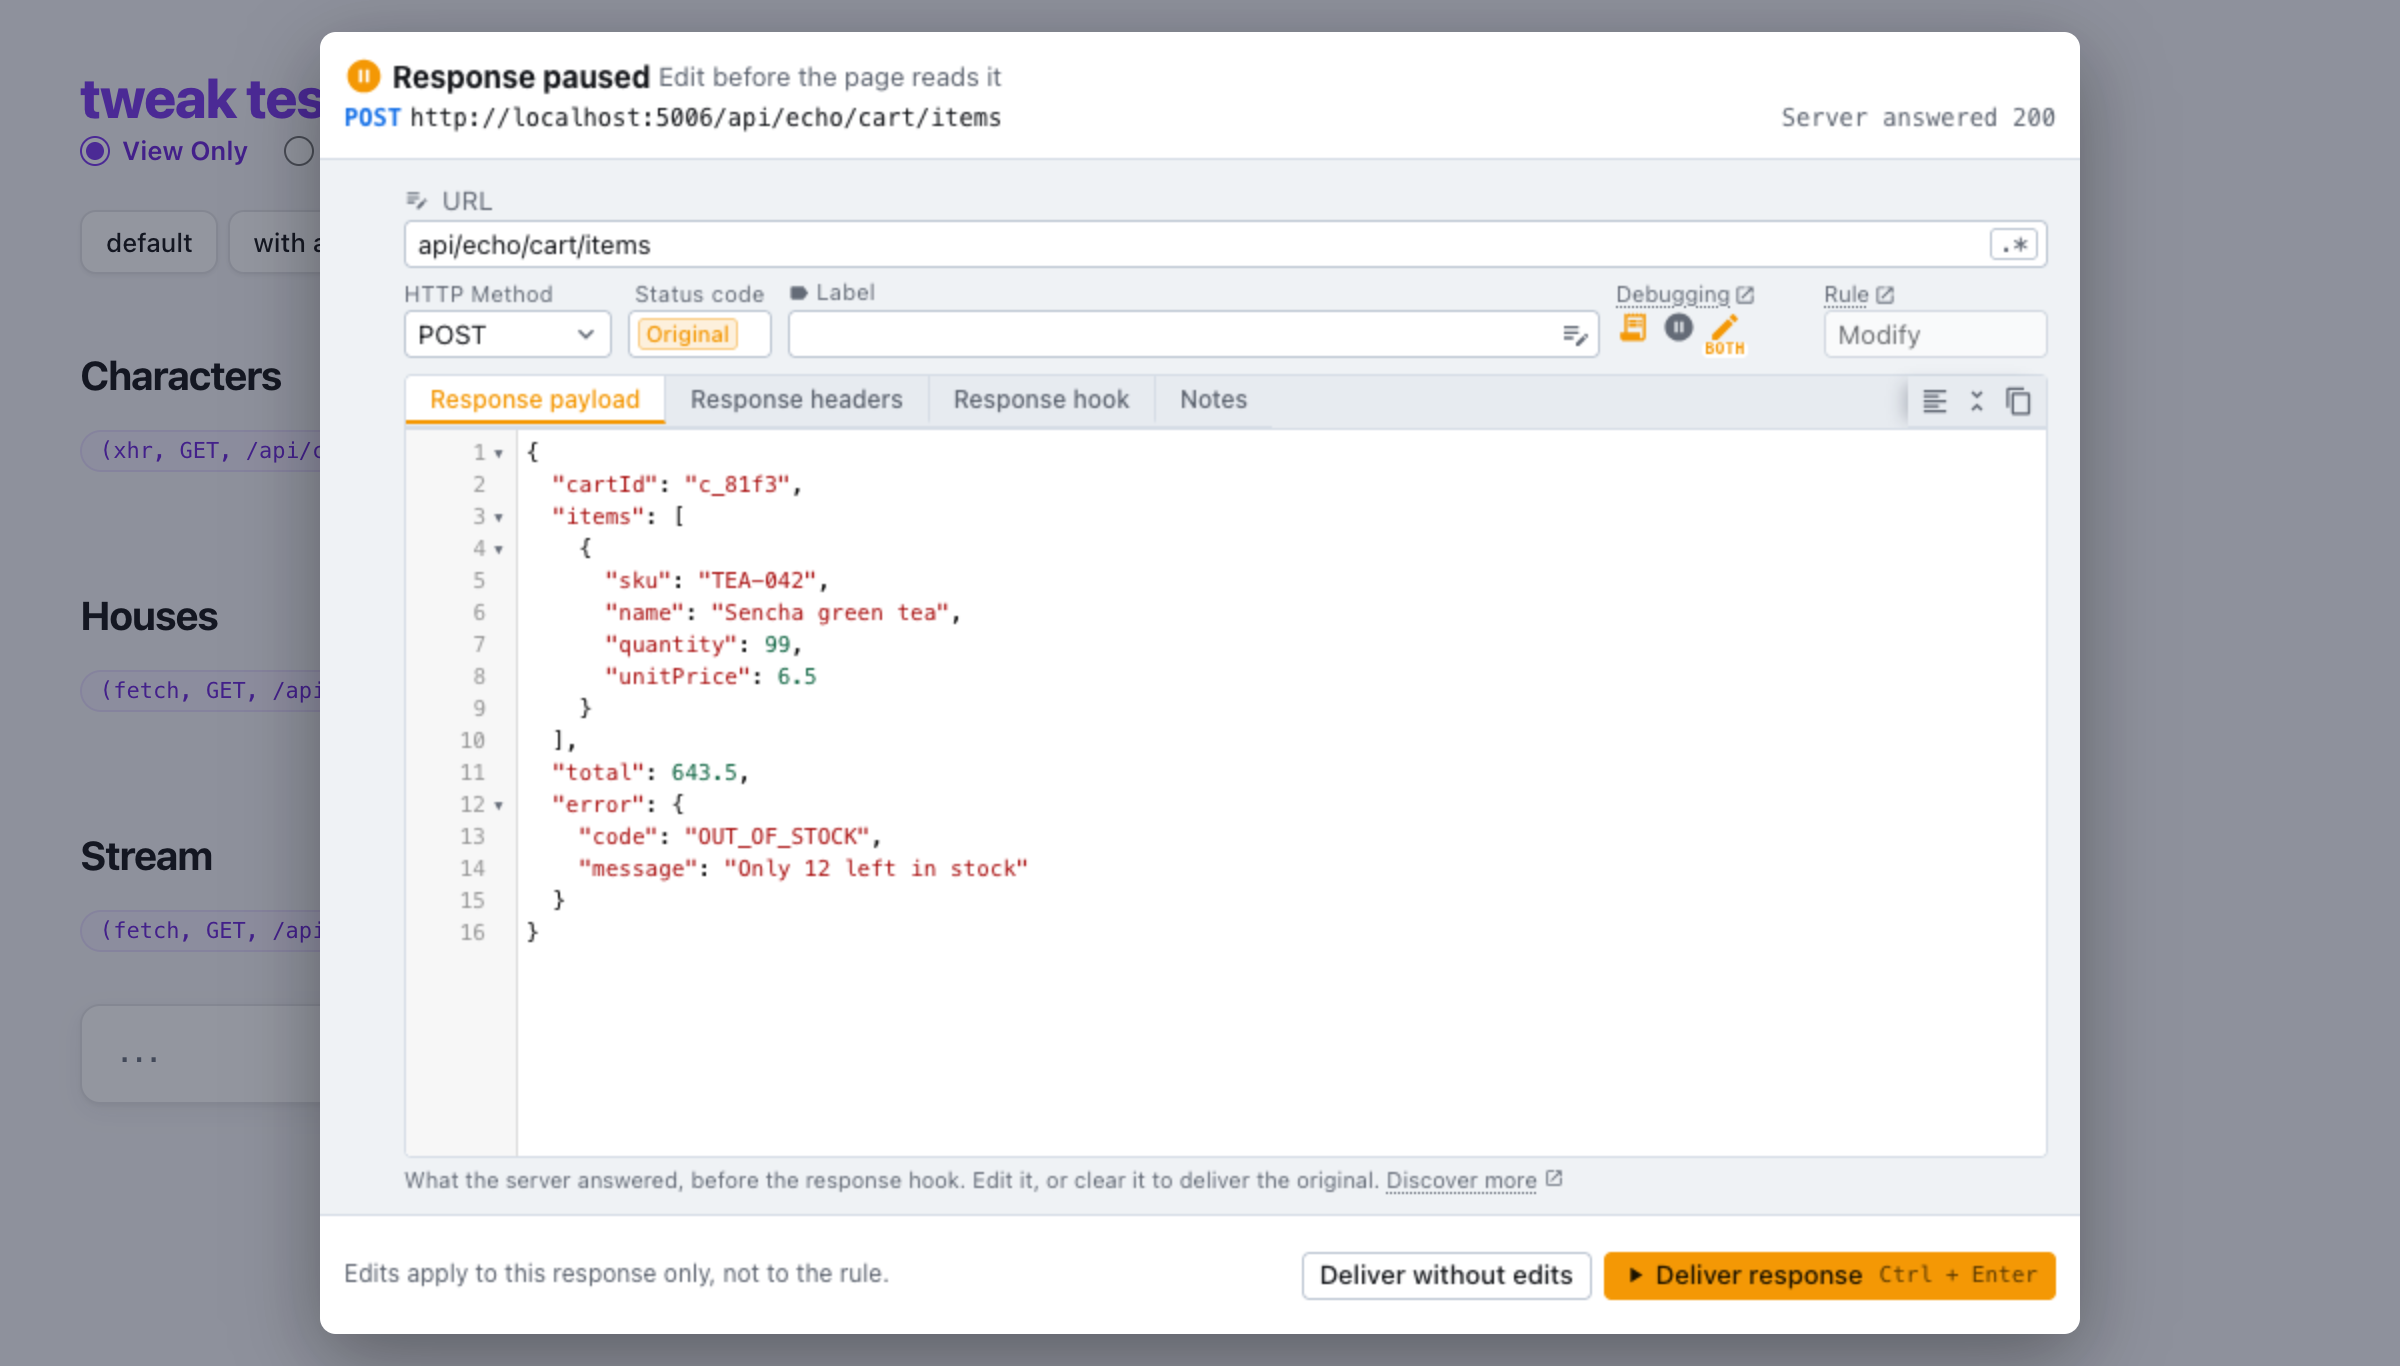This screenshot has height=1366, width=2400.
Task: Click the Deliver without edits button
Action: [1446, 1275]
